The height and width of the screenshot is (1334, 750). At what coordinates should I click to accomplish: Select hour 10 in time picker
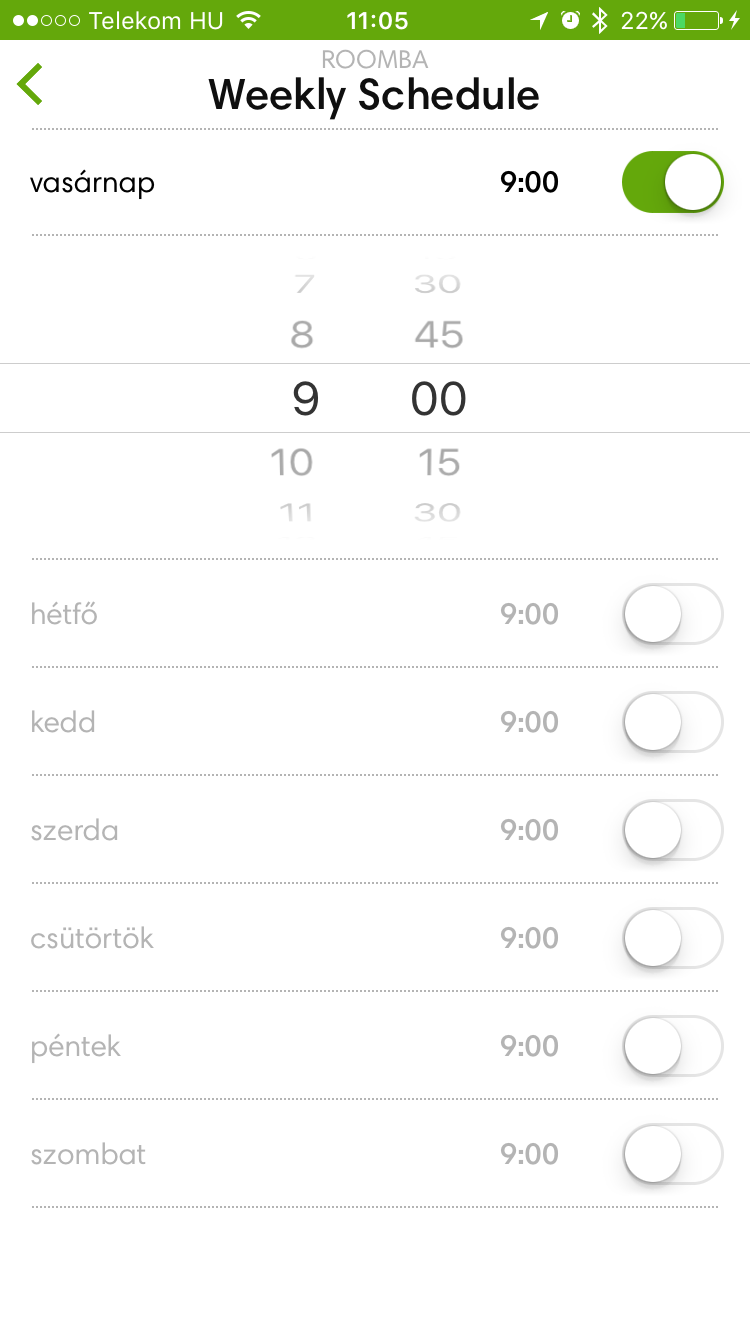pyautogui.click(x=292, y=462)
